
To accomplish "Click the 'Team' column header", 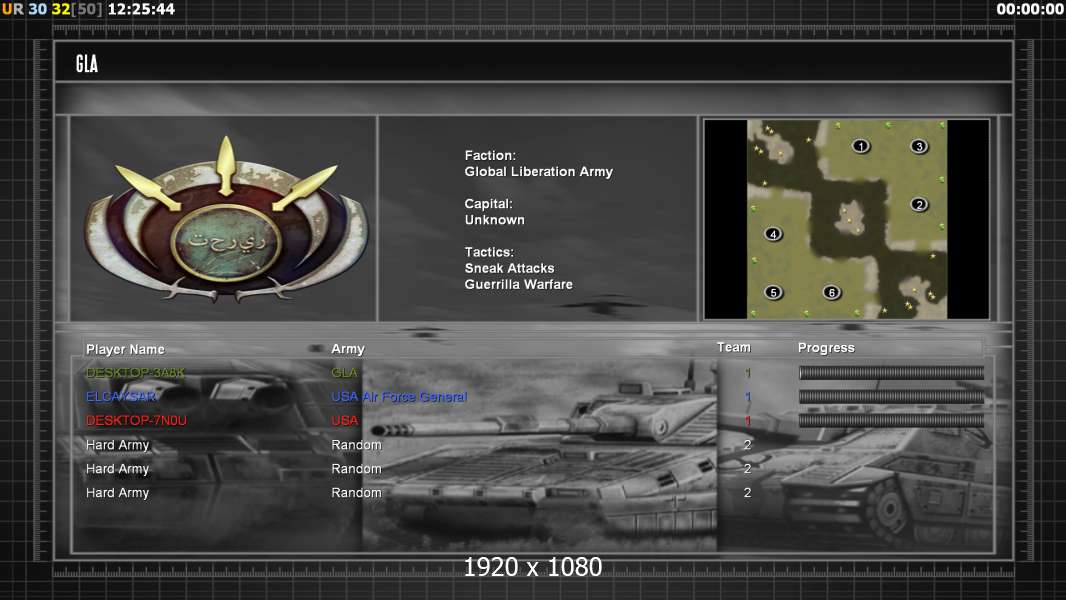I will tap(734, 347).
